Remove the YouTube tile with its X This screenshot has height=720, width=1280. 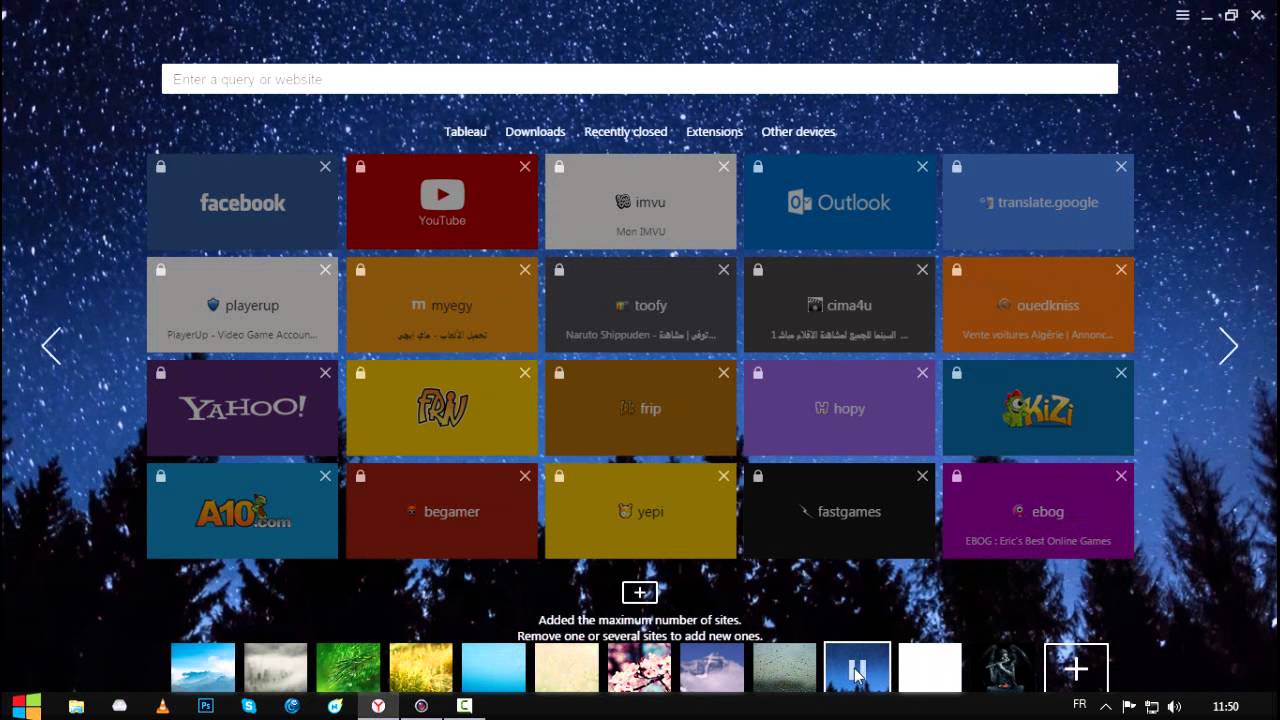pyautogui.click(x=524, y=167)
